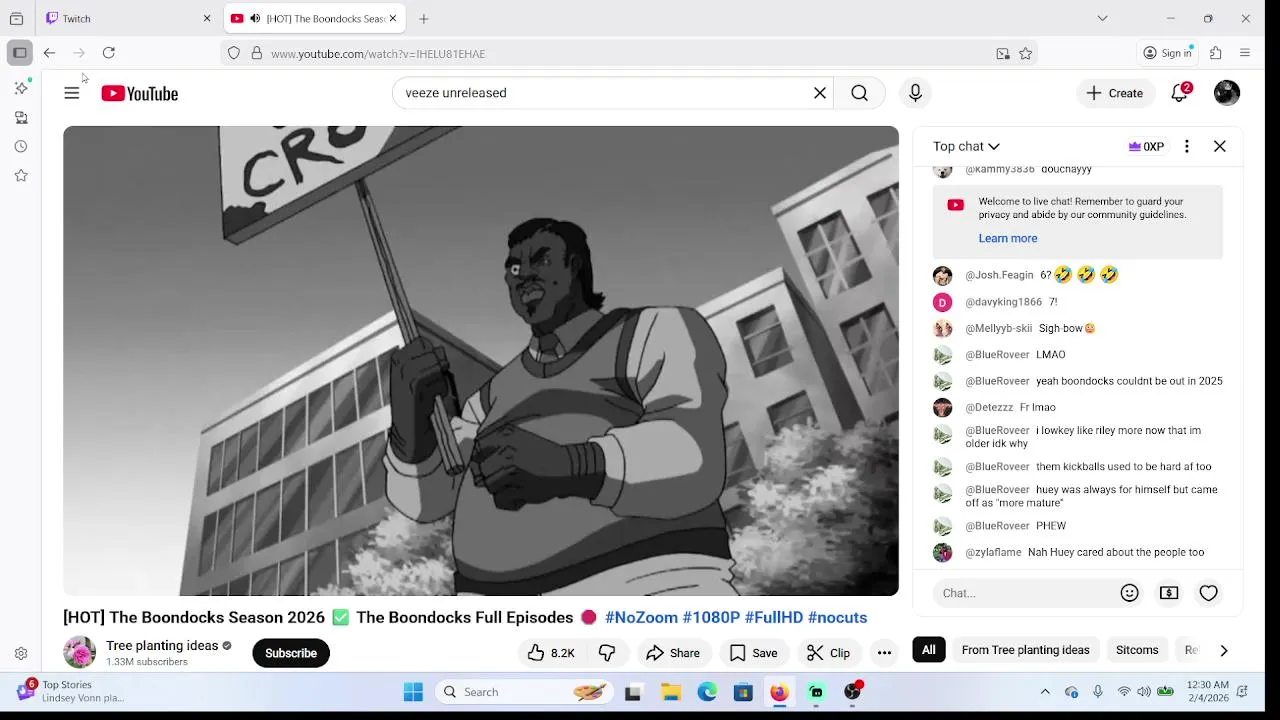Send a Super Chat via dollar icon
Viewport: 1280px width, 720px height.
point(1169,593)
